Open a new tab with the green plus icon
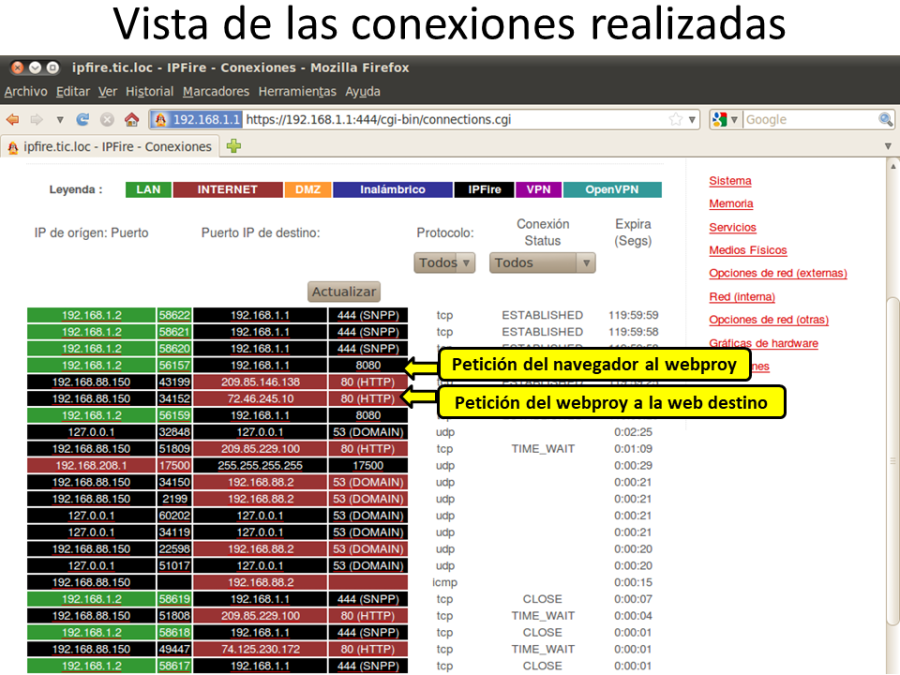900x675 pixels. 233,145
